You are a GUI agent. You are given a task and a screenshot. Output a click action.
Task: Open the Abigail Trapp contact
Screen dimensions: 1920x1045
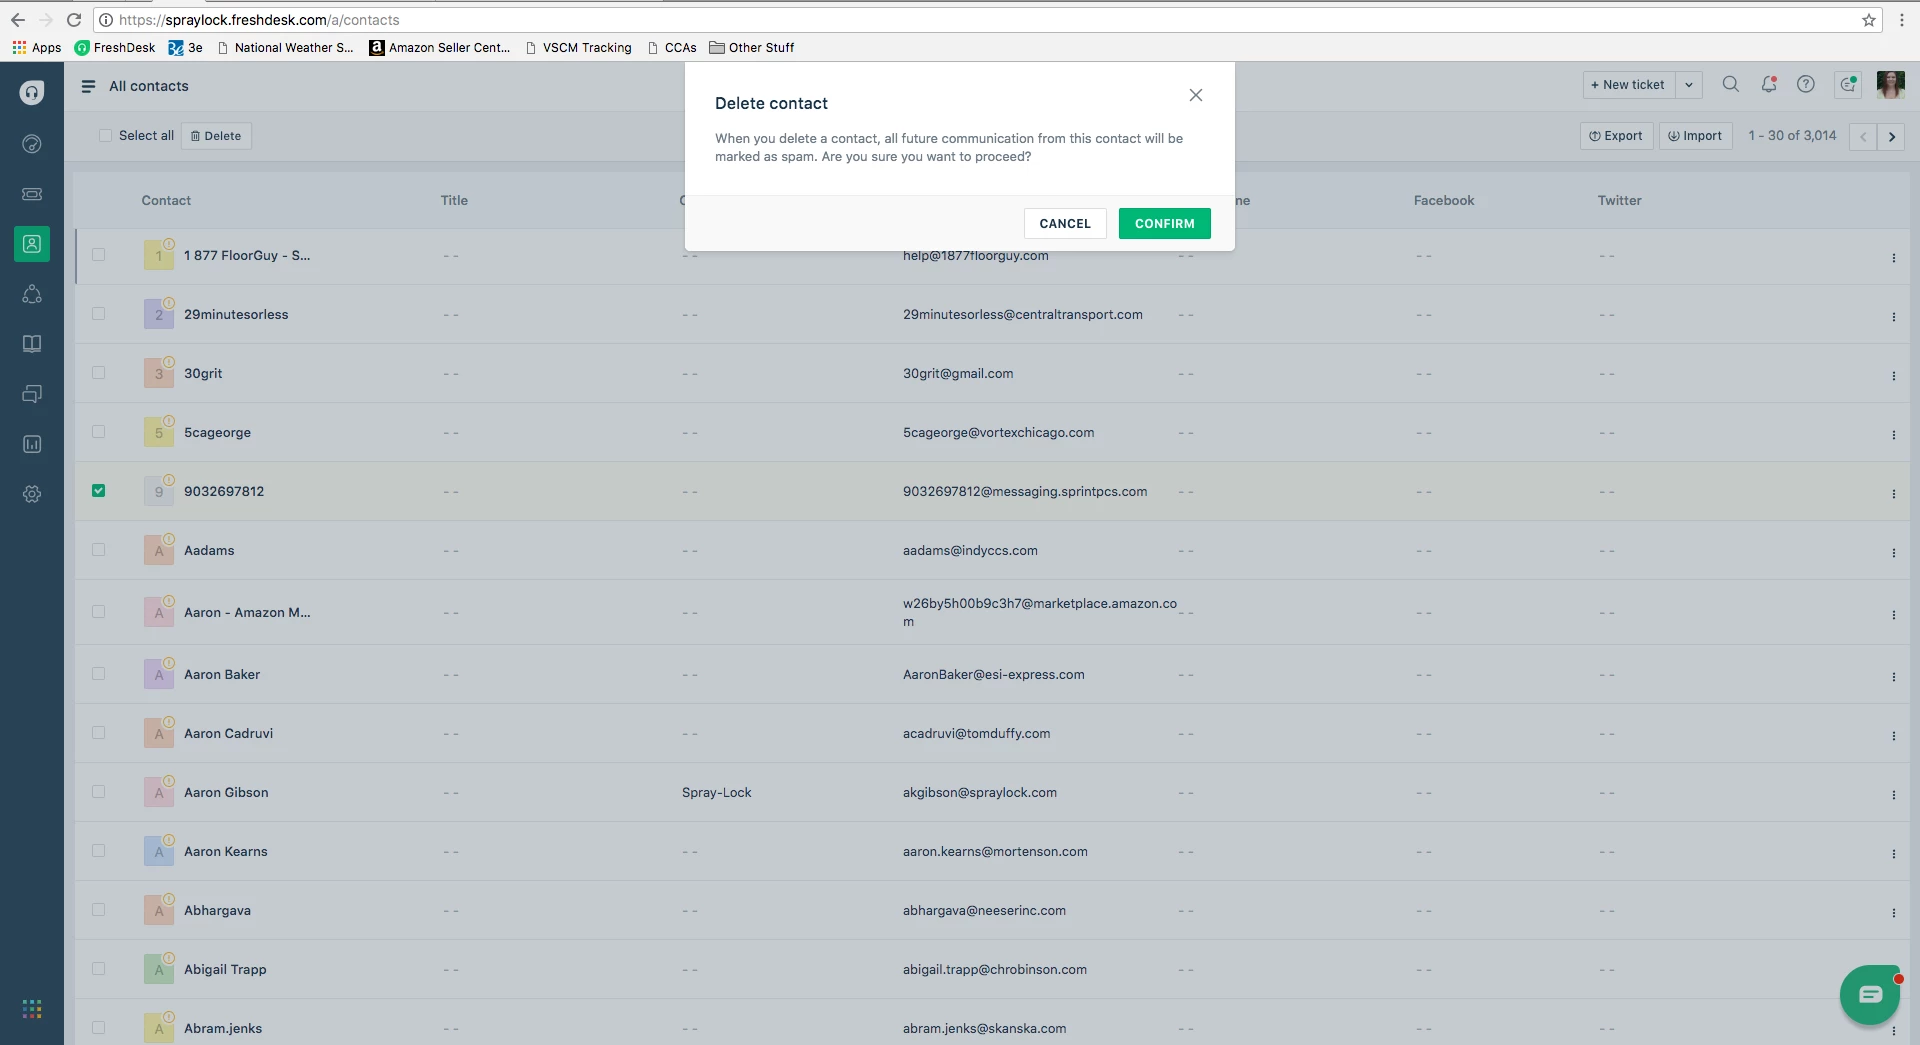point(225,969)
